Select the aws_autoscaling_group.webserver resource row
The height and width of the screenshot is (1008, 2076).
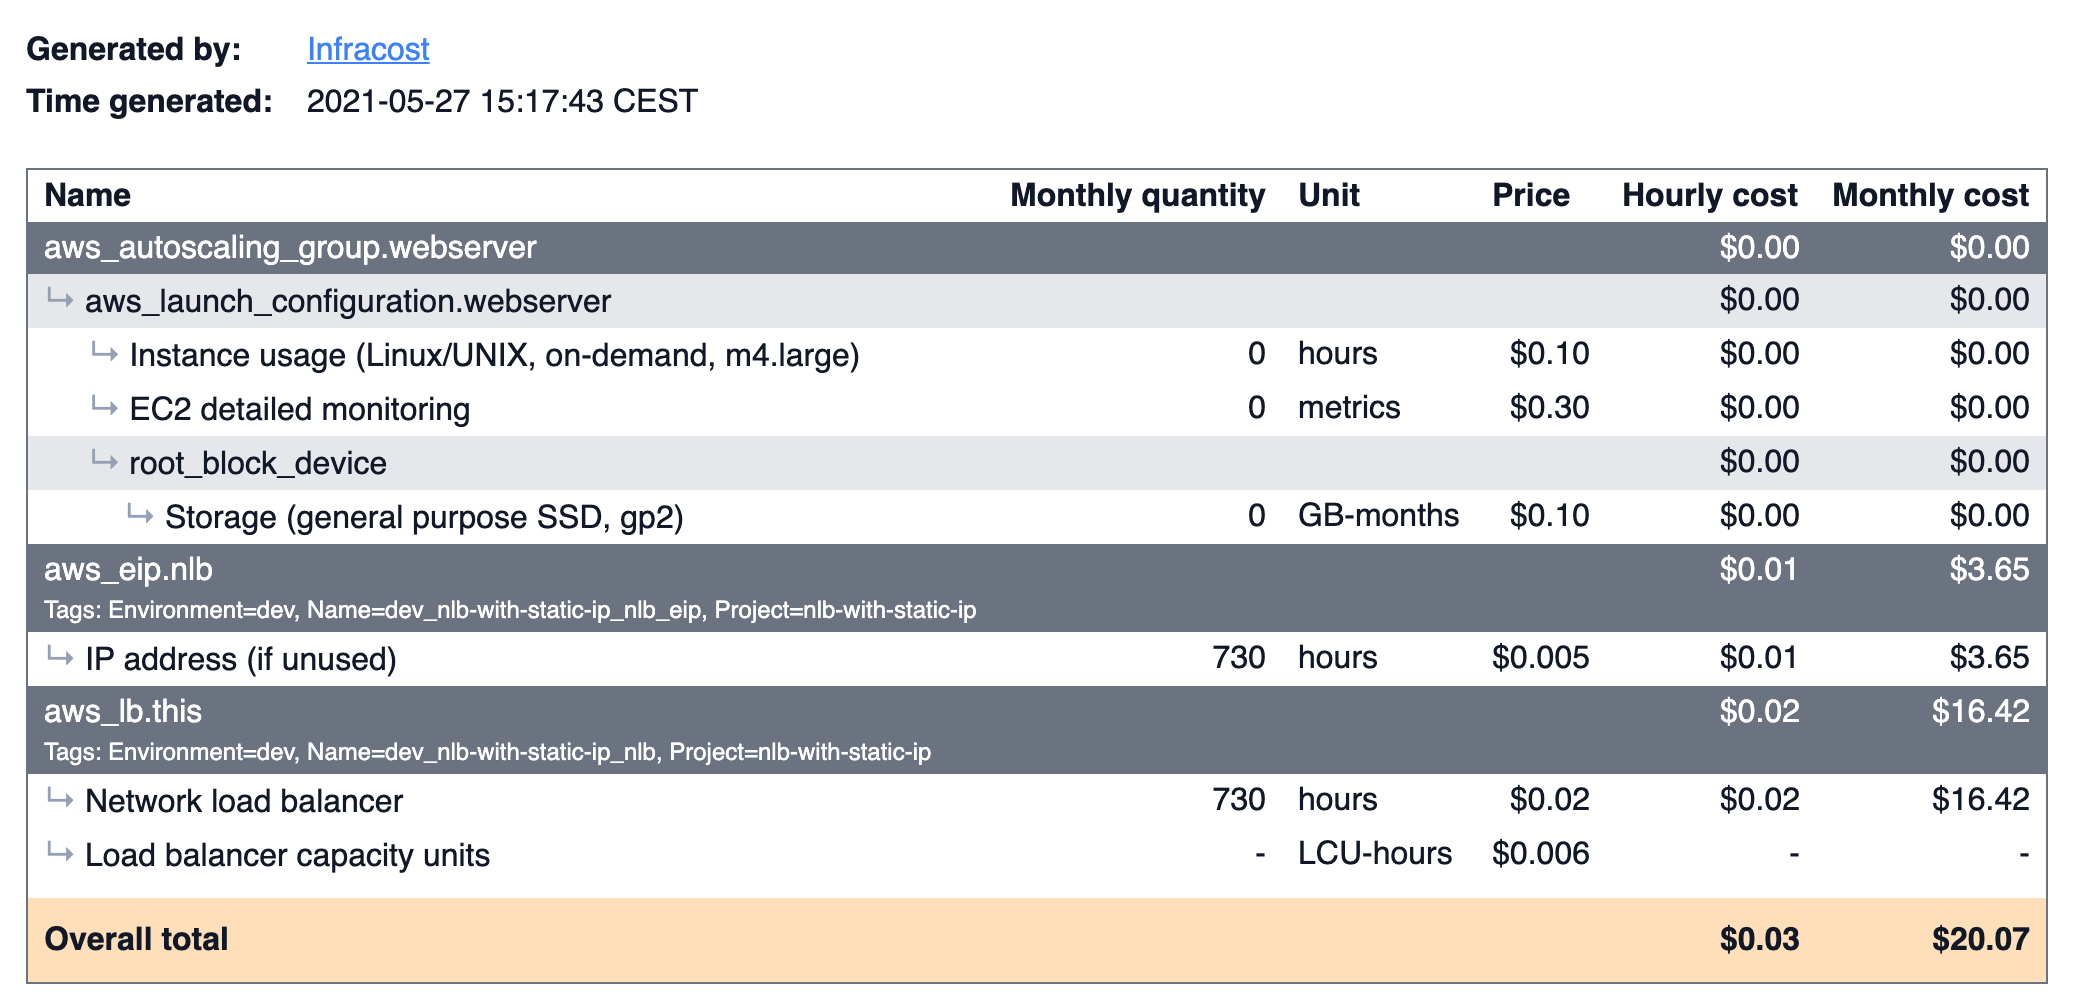pos(290,247)
